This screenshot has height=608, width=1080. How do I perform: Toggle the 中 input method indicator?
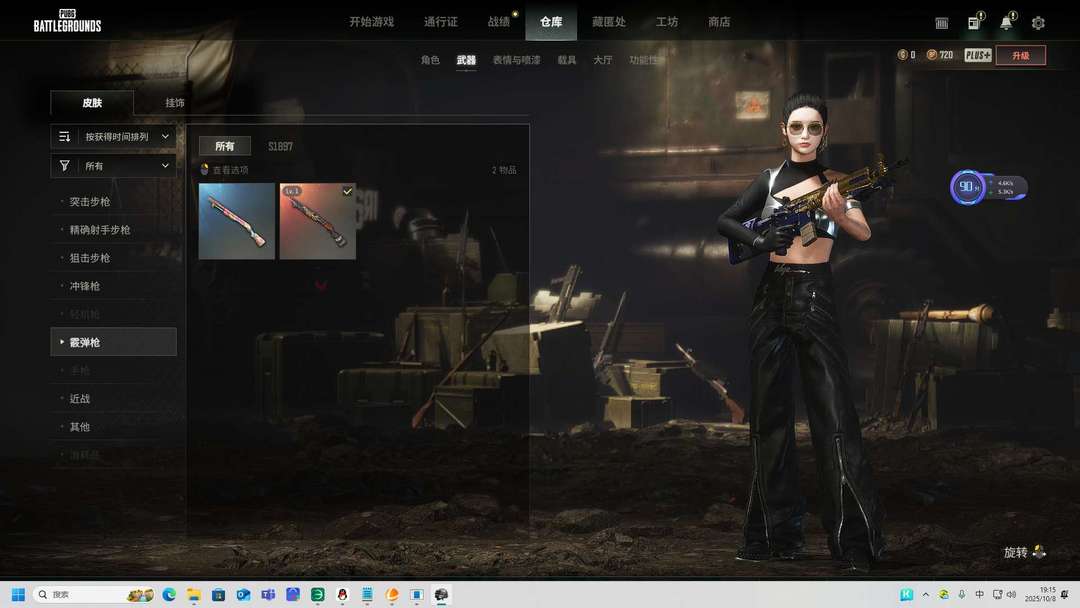[979, 594]
